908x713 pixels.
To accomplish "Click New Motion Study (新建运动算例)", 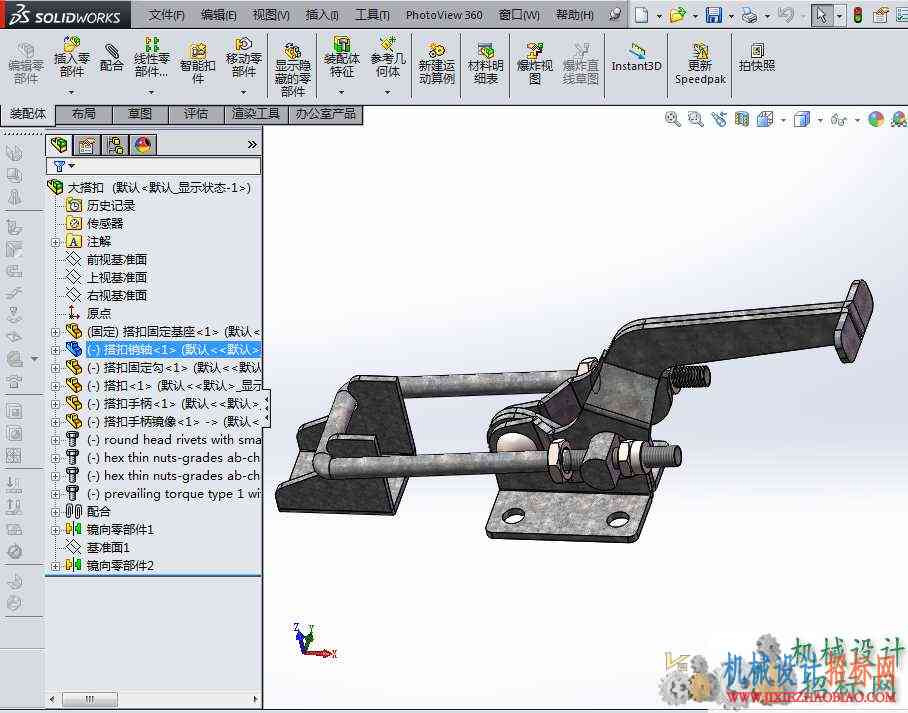I will pyautogui.click(x=437, y=64).
